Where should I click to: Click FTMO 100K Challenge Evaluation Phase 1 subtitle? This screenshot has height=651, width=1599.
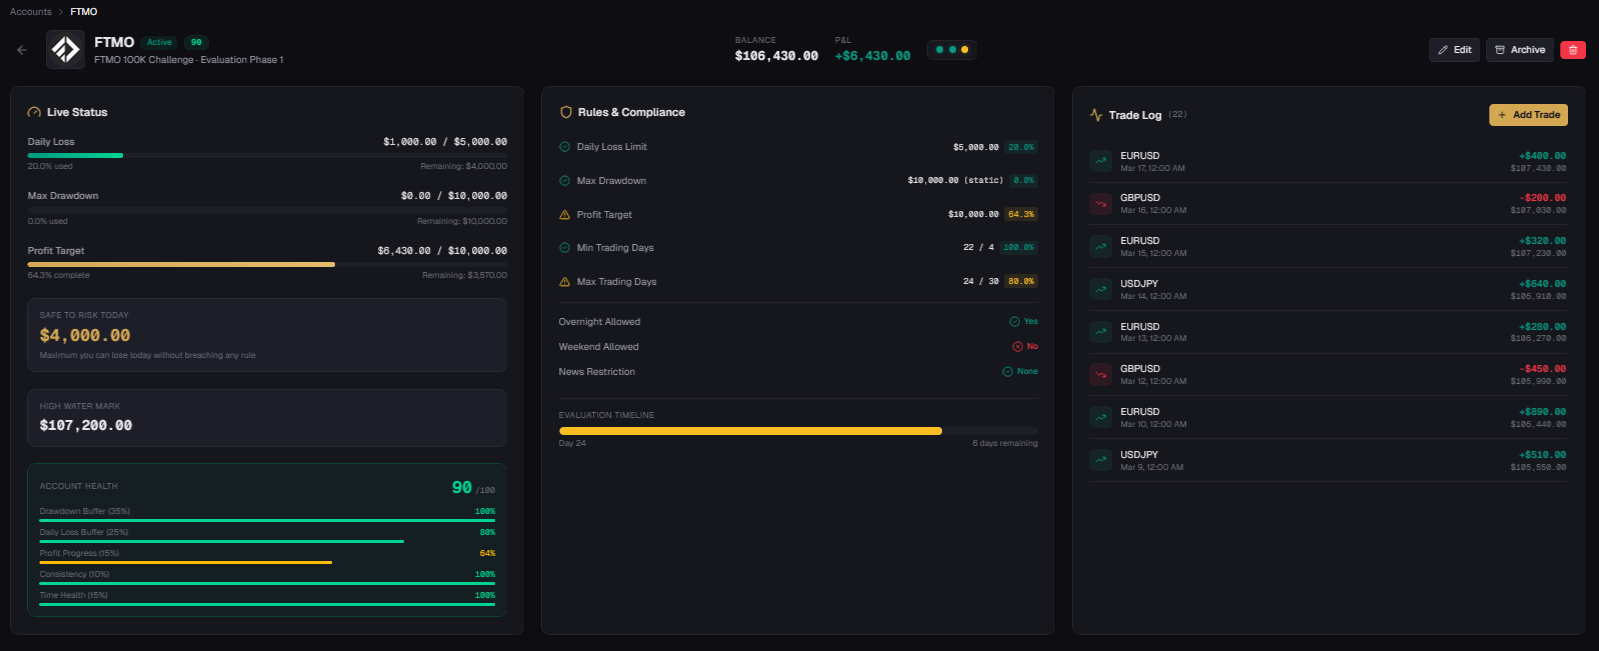[x=189, y=60]
